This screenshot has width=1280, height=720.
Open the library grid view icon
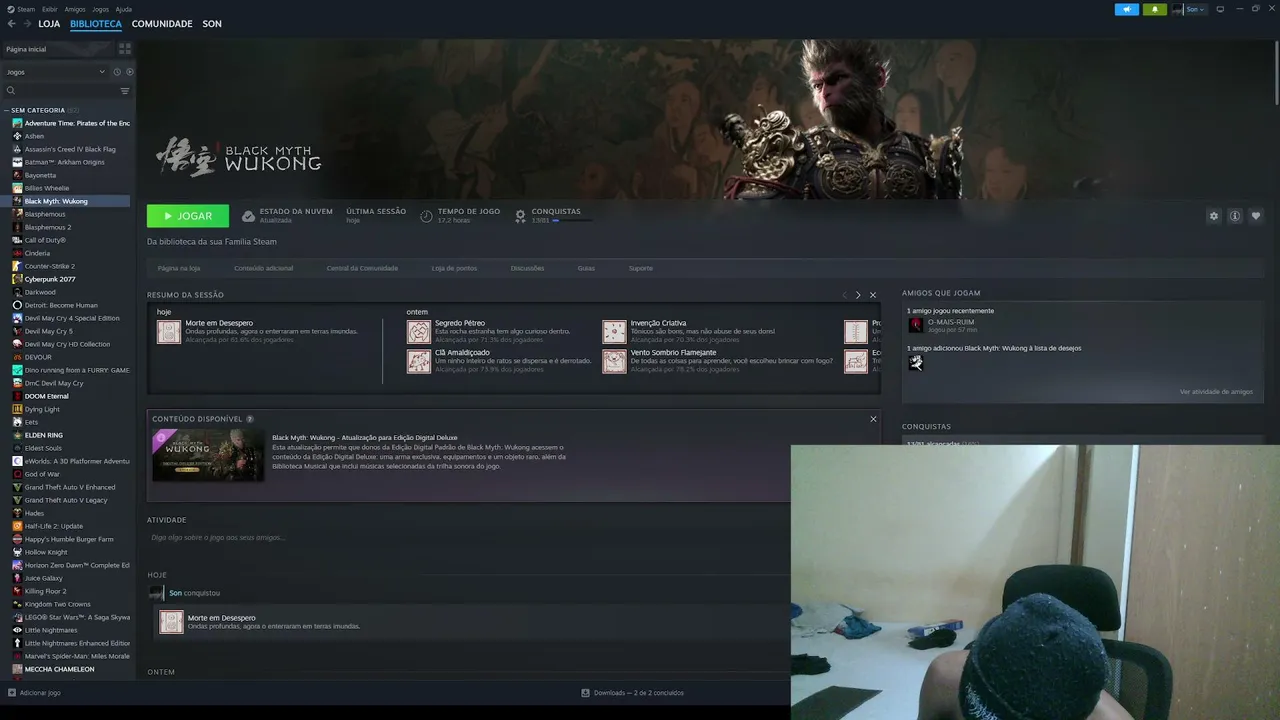125,48
